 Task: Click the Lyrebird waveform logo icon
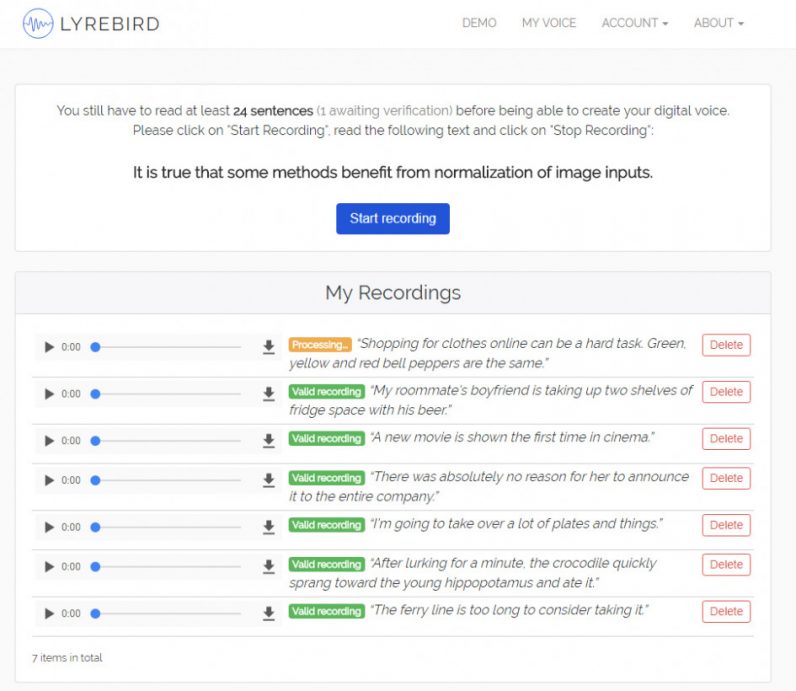(x=39, y=24)
